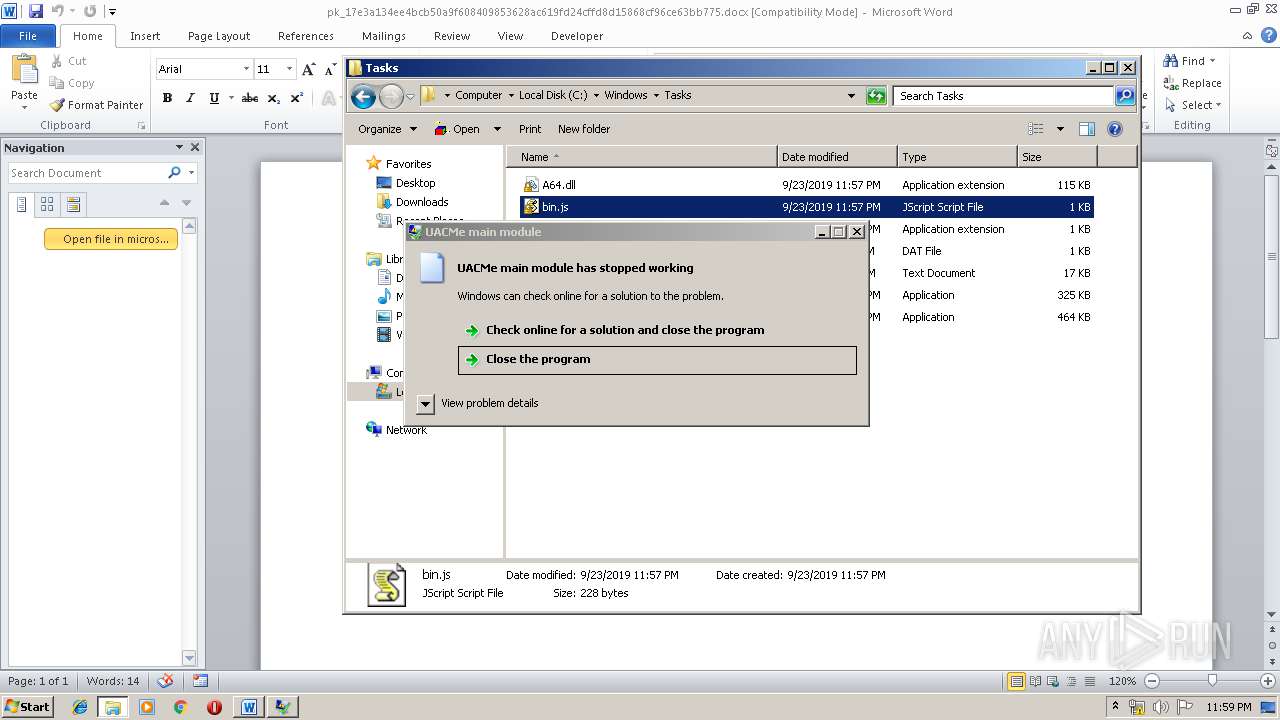Switch to Print Layout view in status bar

[1016, 681]
